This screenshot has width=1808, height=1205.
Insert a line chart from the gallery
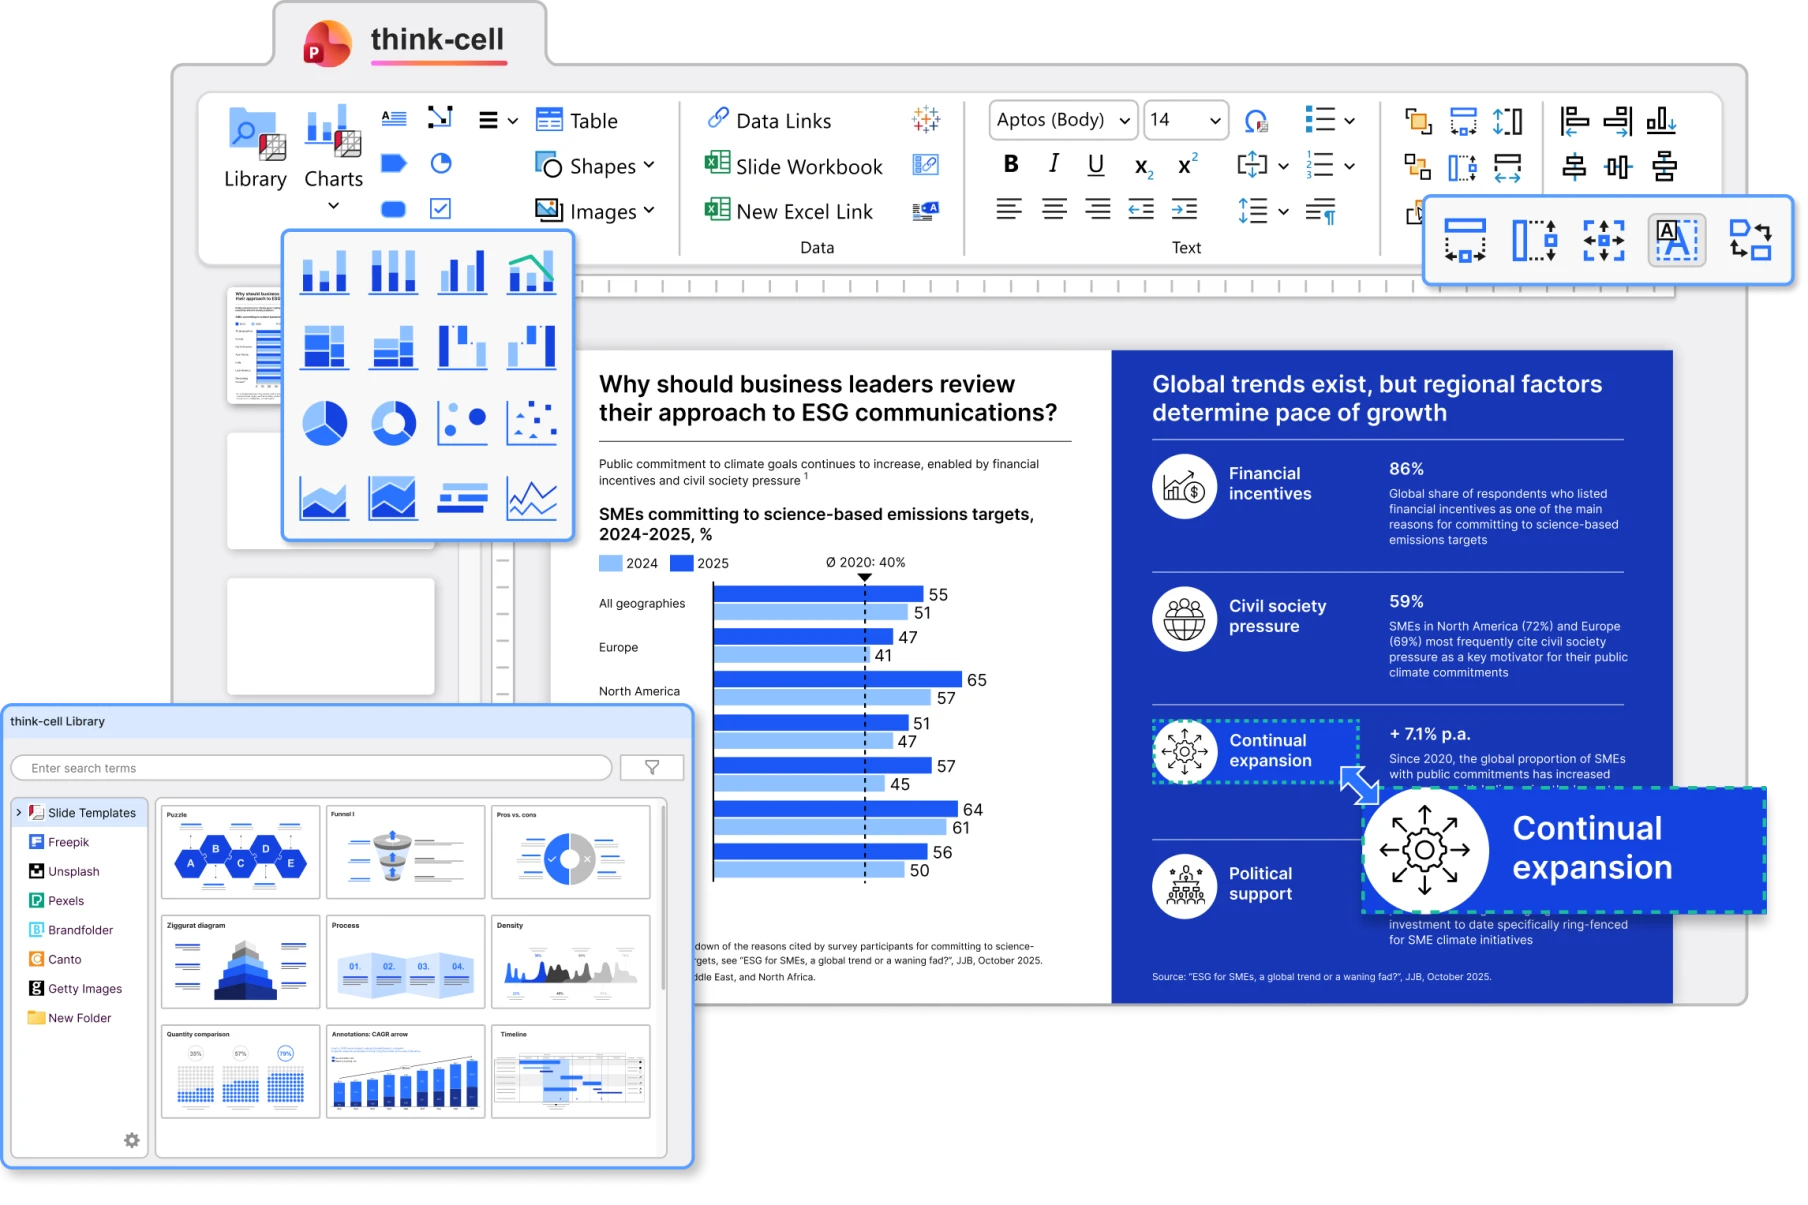click(x=531, y=498)
